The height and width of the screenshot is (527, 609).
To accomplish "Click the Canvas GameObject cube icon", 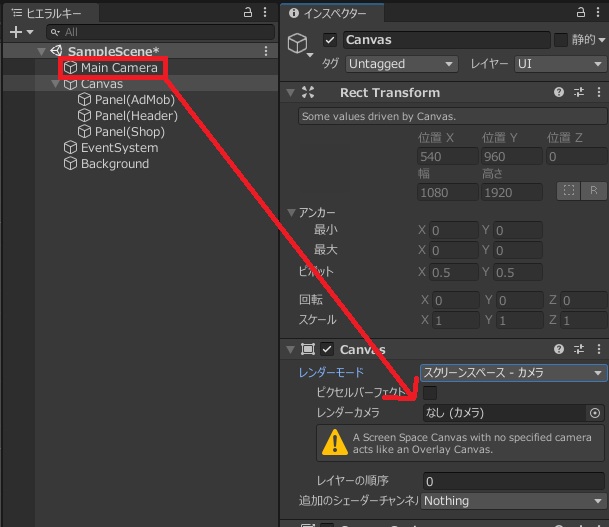I will pos(297,42).
